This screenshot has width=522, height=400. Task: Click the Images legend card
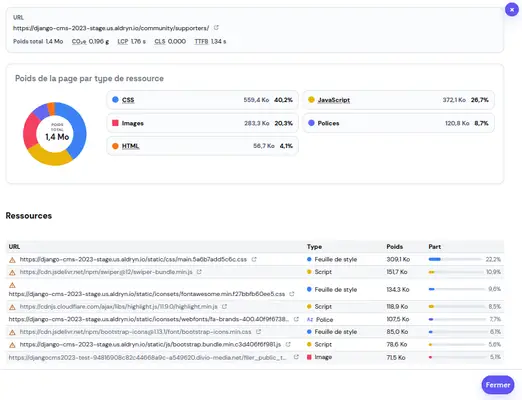coord(202,123)
